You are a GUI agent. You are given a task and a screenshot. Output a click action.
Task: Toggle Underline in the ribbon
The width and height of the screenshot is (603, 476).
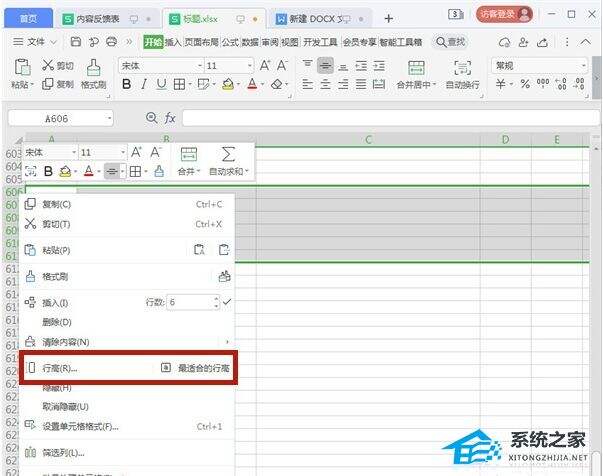(162, 84)
